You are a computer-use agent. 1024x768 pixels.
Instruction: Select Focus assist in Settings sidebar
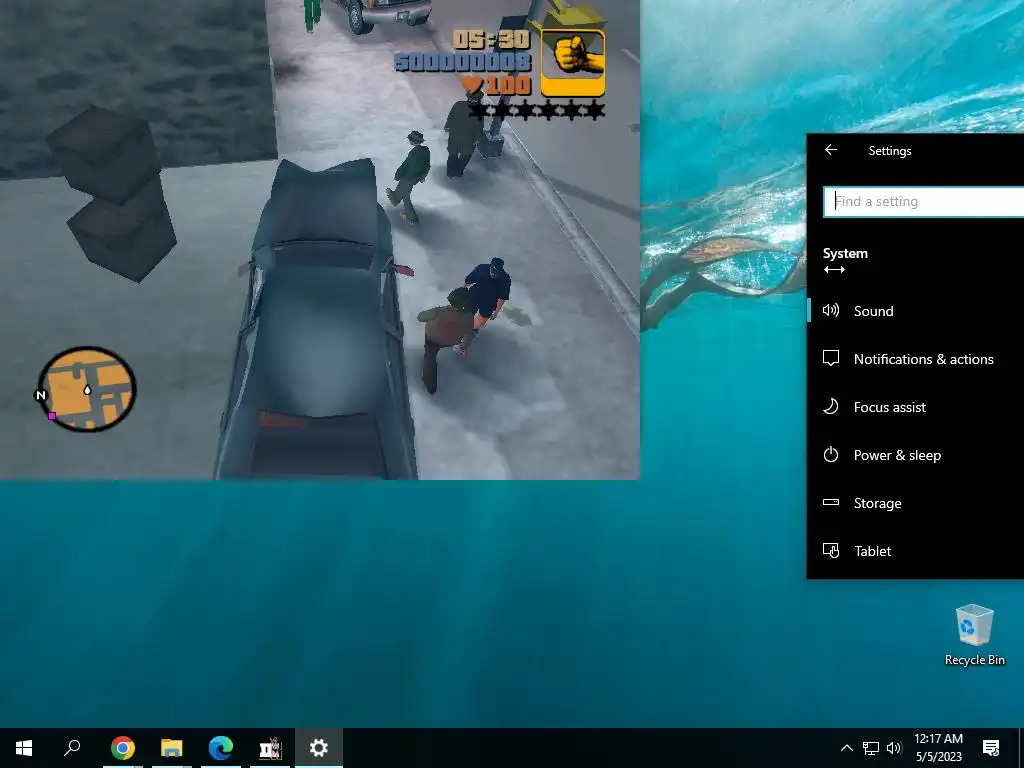916,407
